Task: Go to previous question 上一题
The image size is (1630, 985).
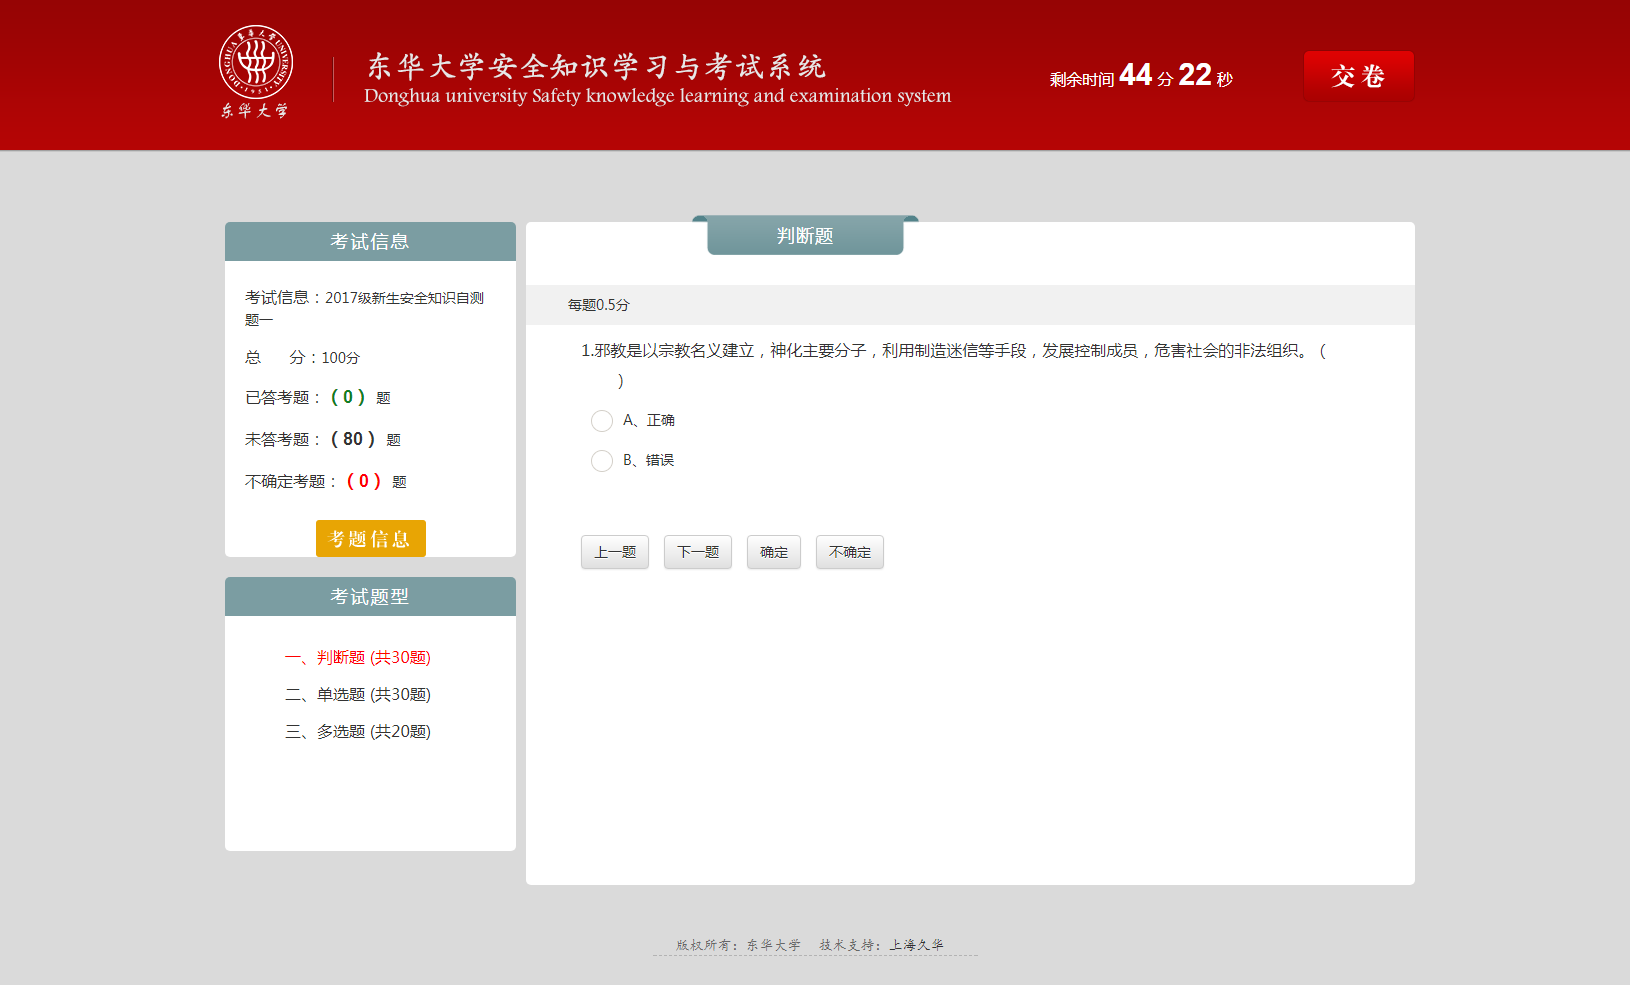Action: pyautogui.click(x=615, y=552)
